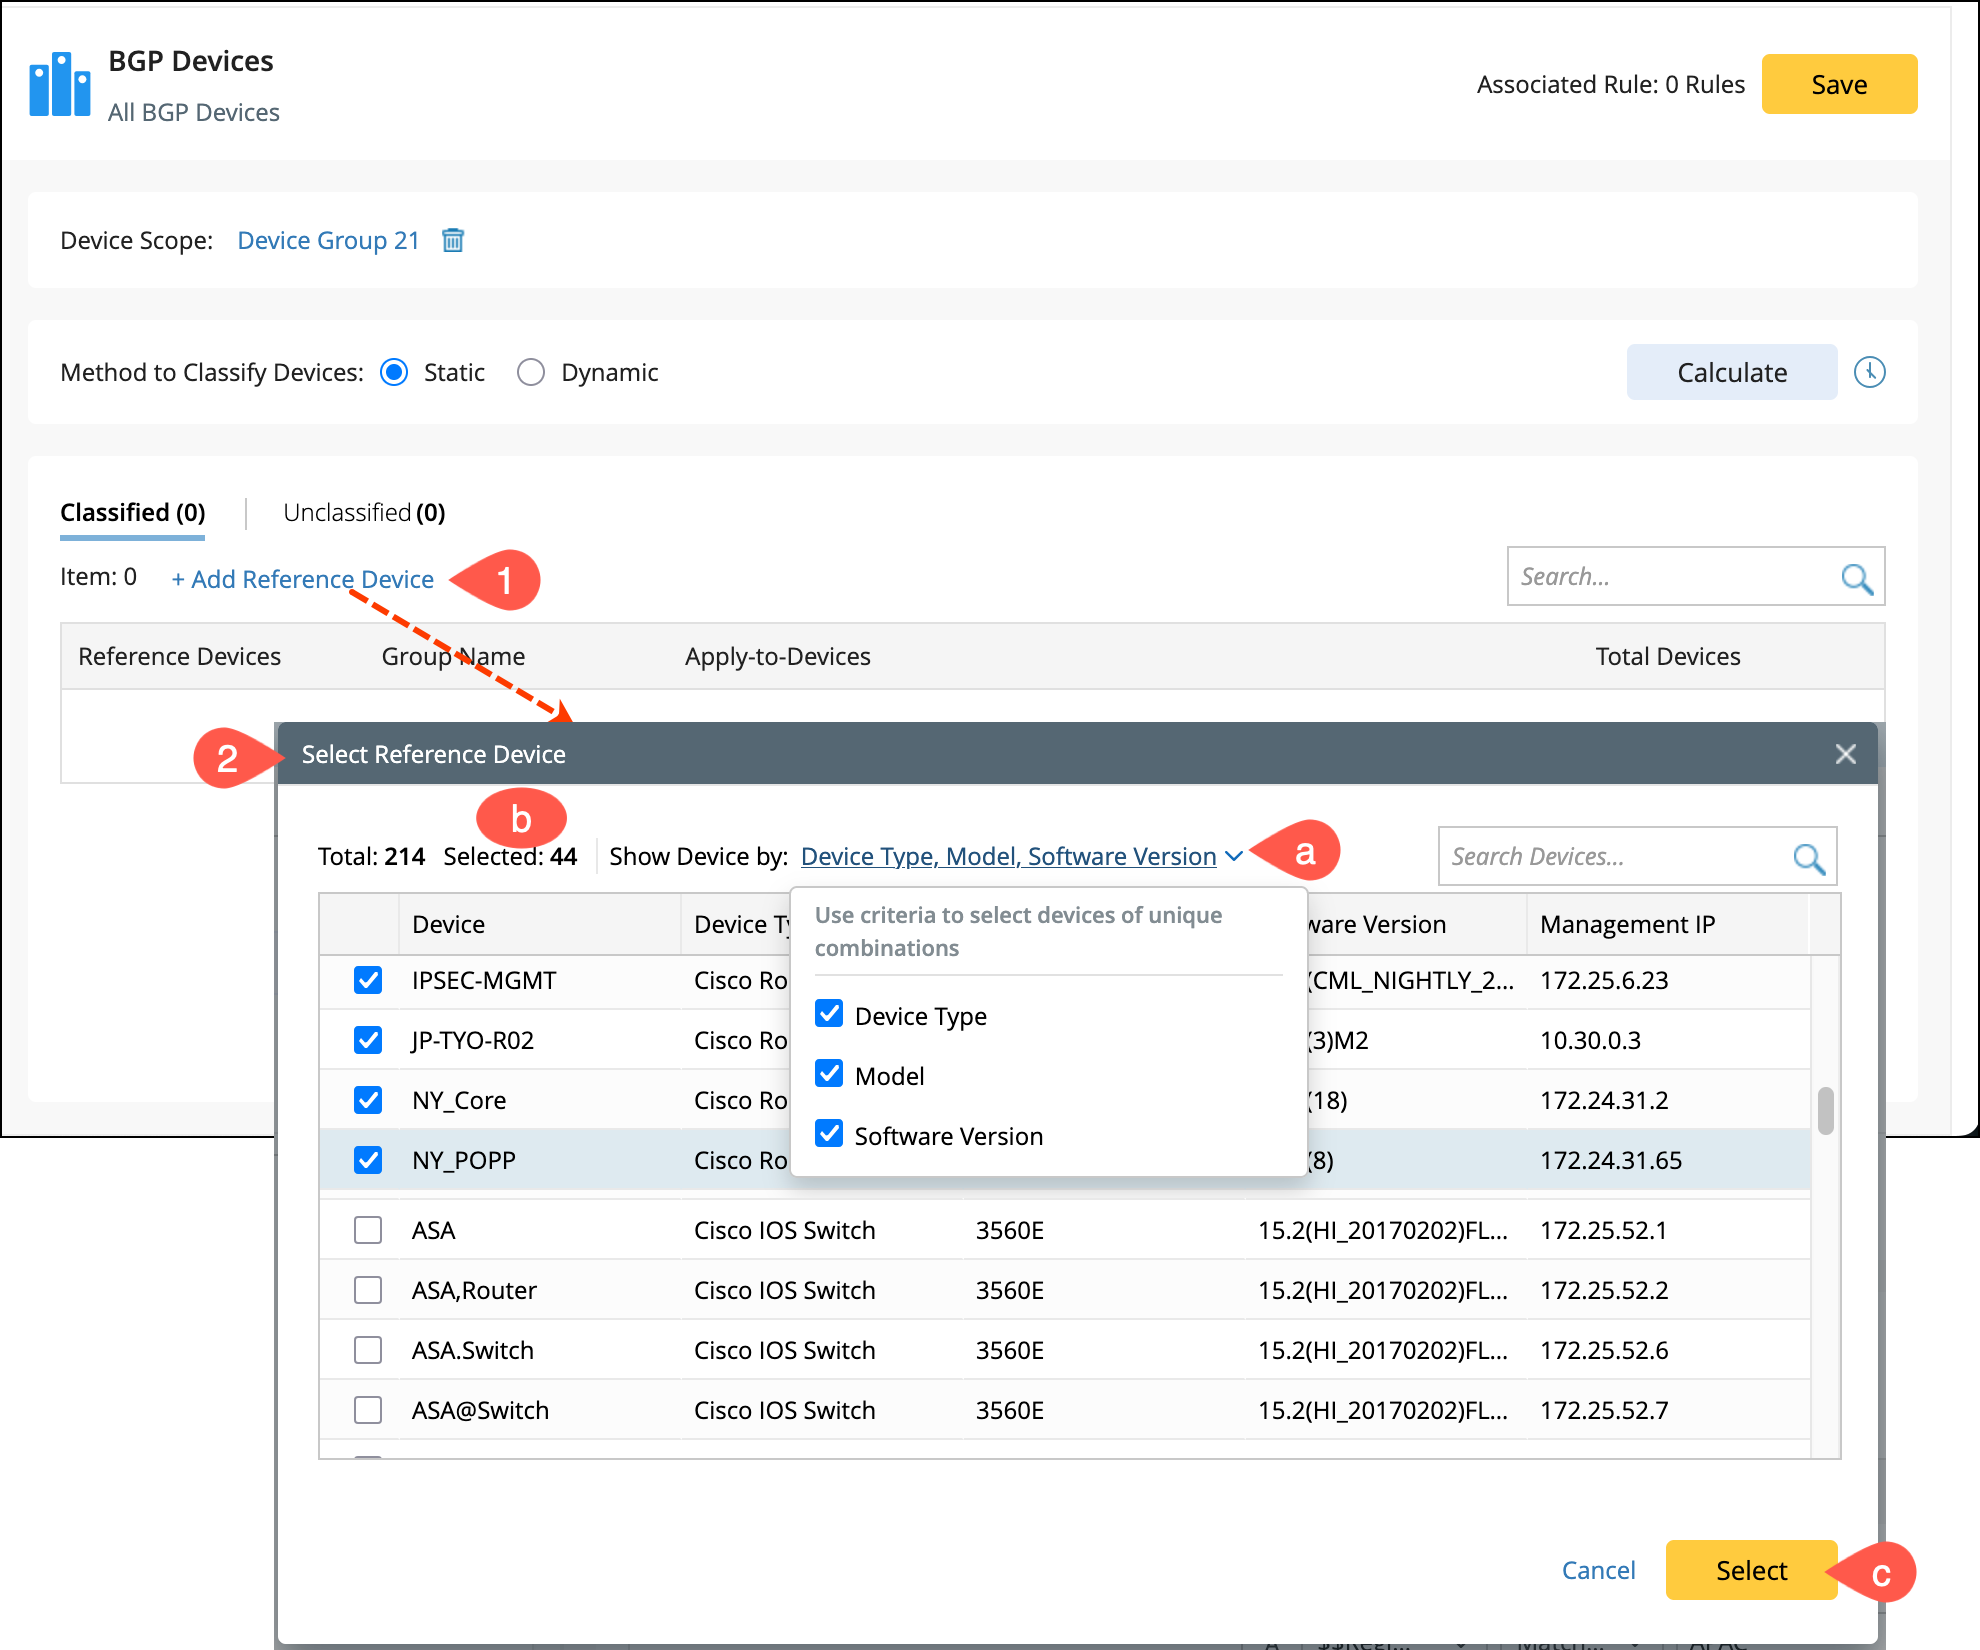Open Device Type, Model, Software Version dropdown
Viewport: 1980px width, 1650px height.
point(1008,856)
